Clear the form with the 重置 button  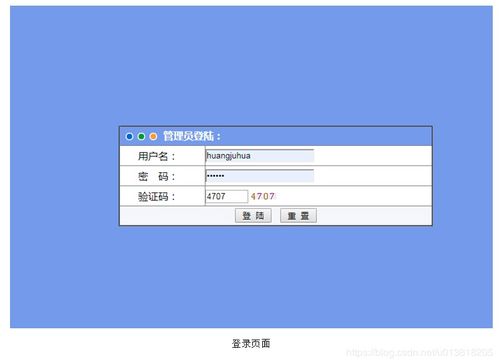tap(298, 216)
